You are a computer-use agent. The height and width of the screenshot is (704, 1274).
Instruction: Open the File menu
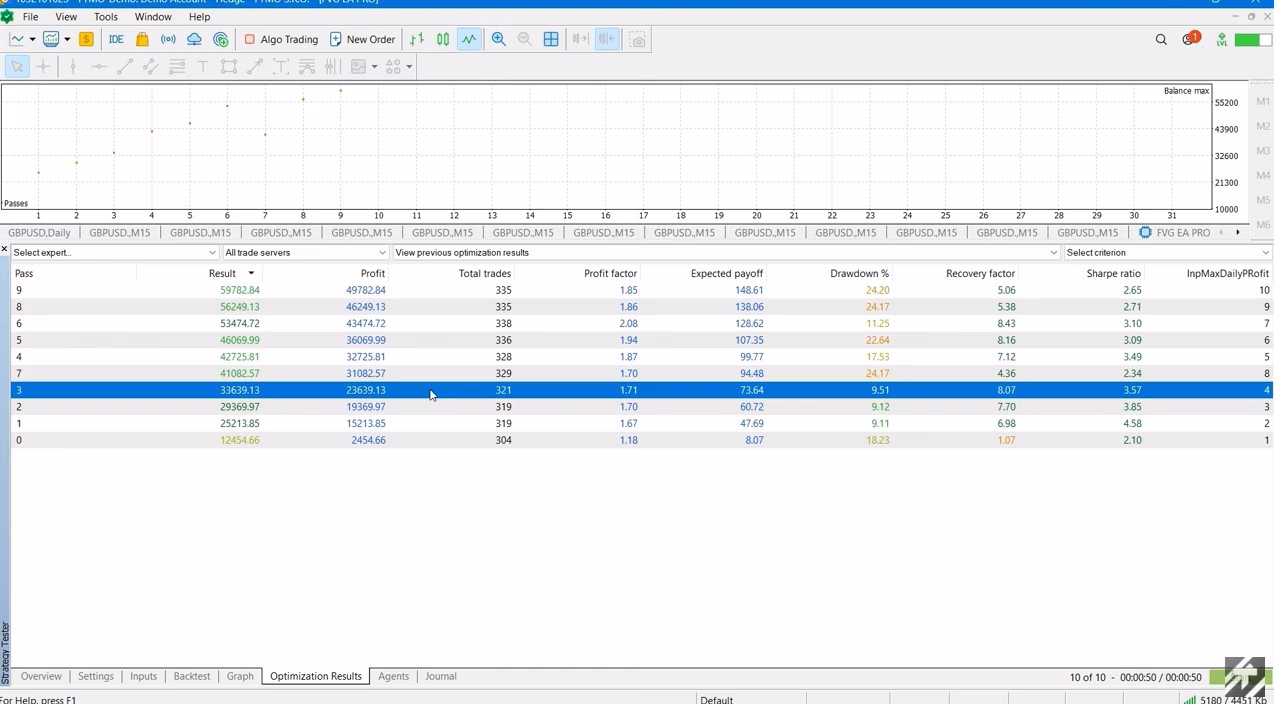pyautogui.click(x=30, y=17)
